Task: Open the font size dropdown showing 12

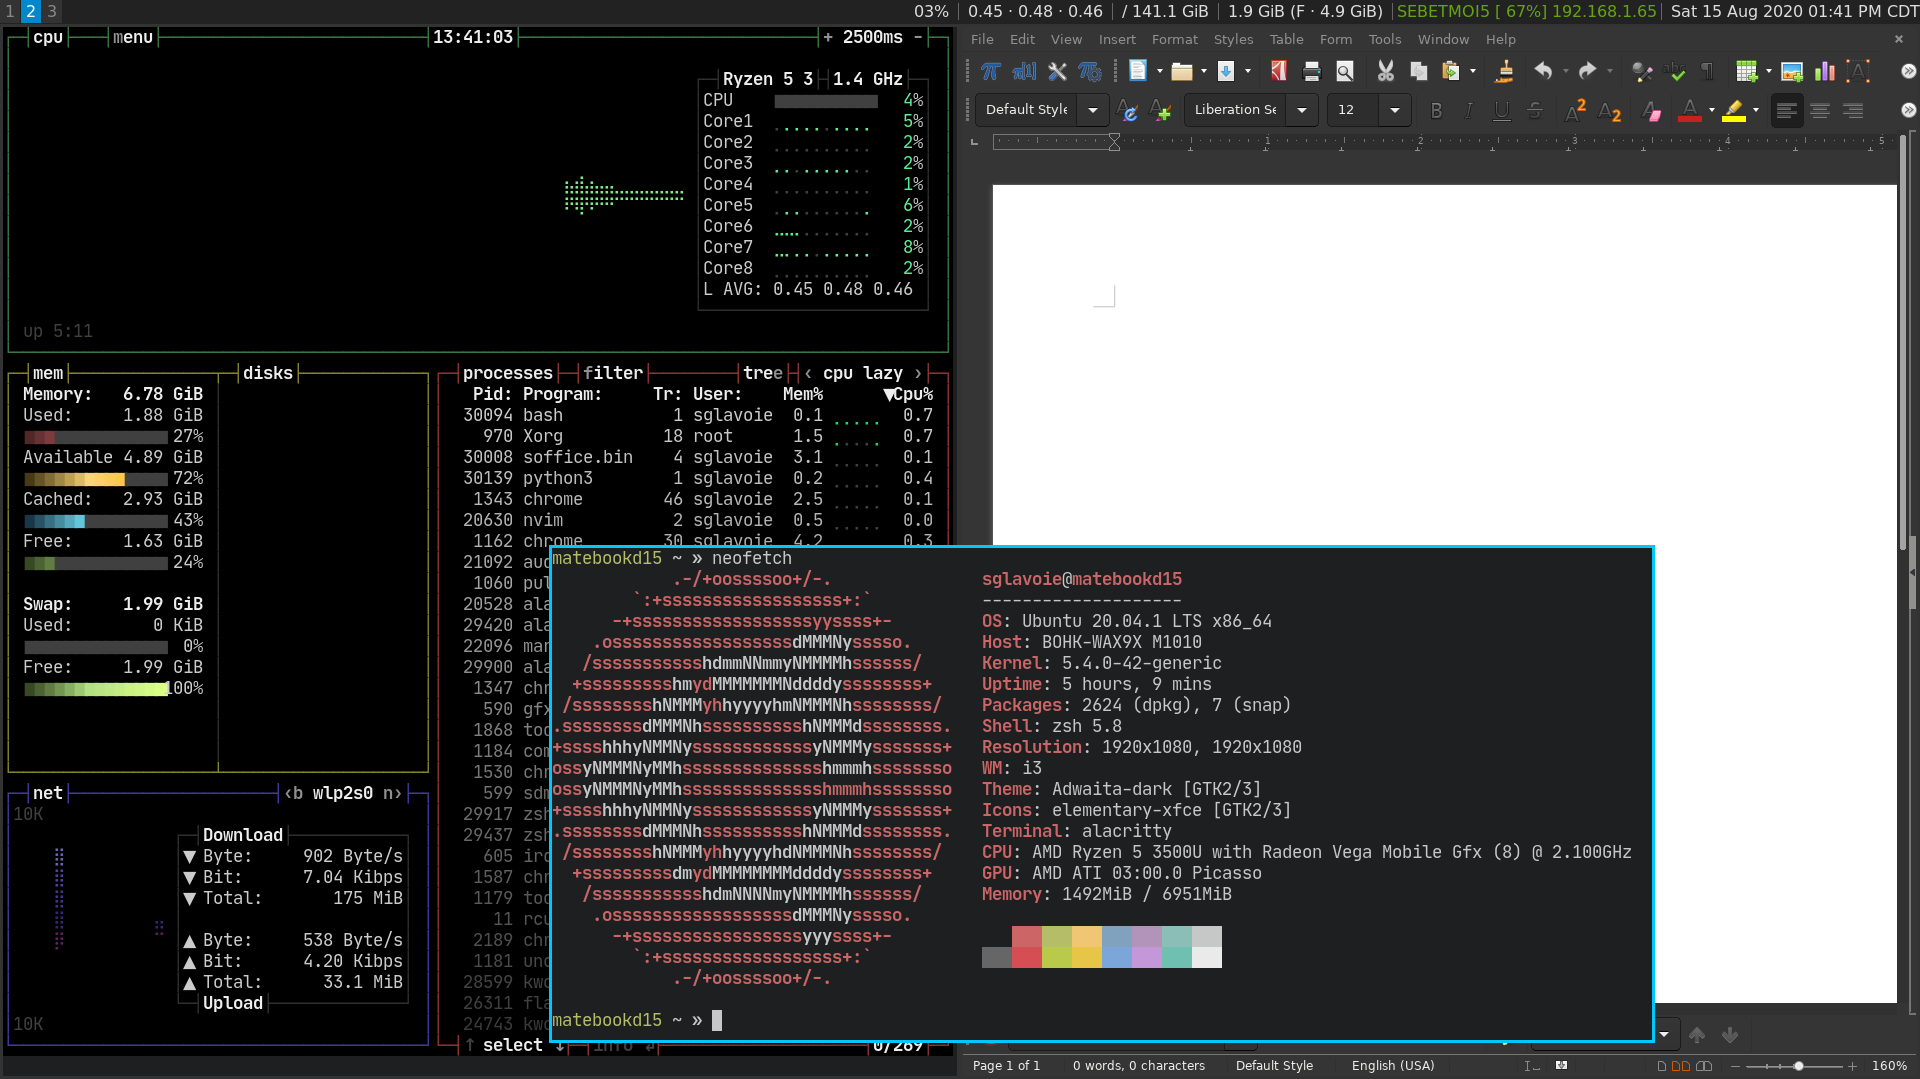Action: [1395, 110]
